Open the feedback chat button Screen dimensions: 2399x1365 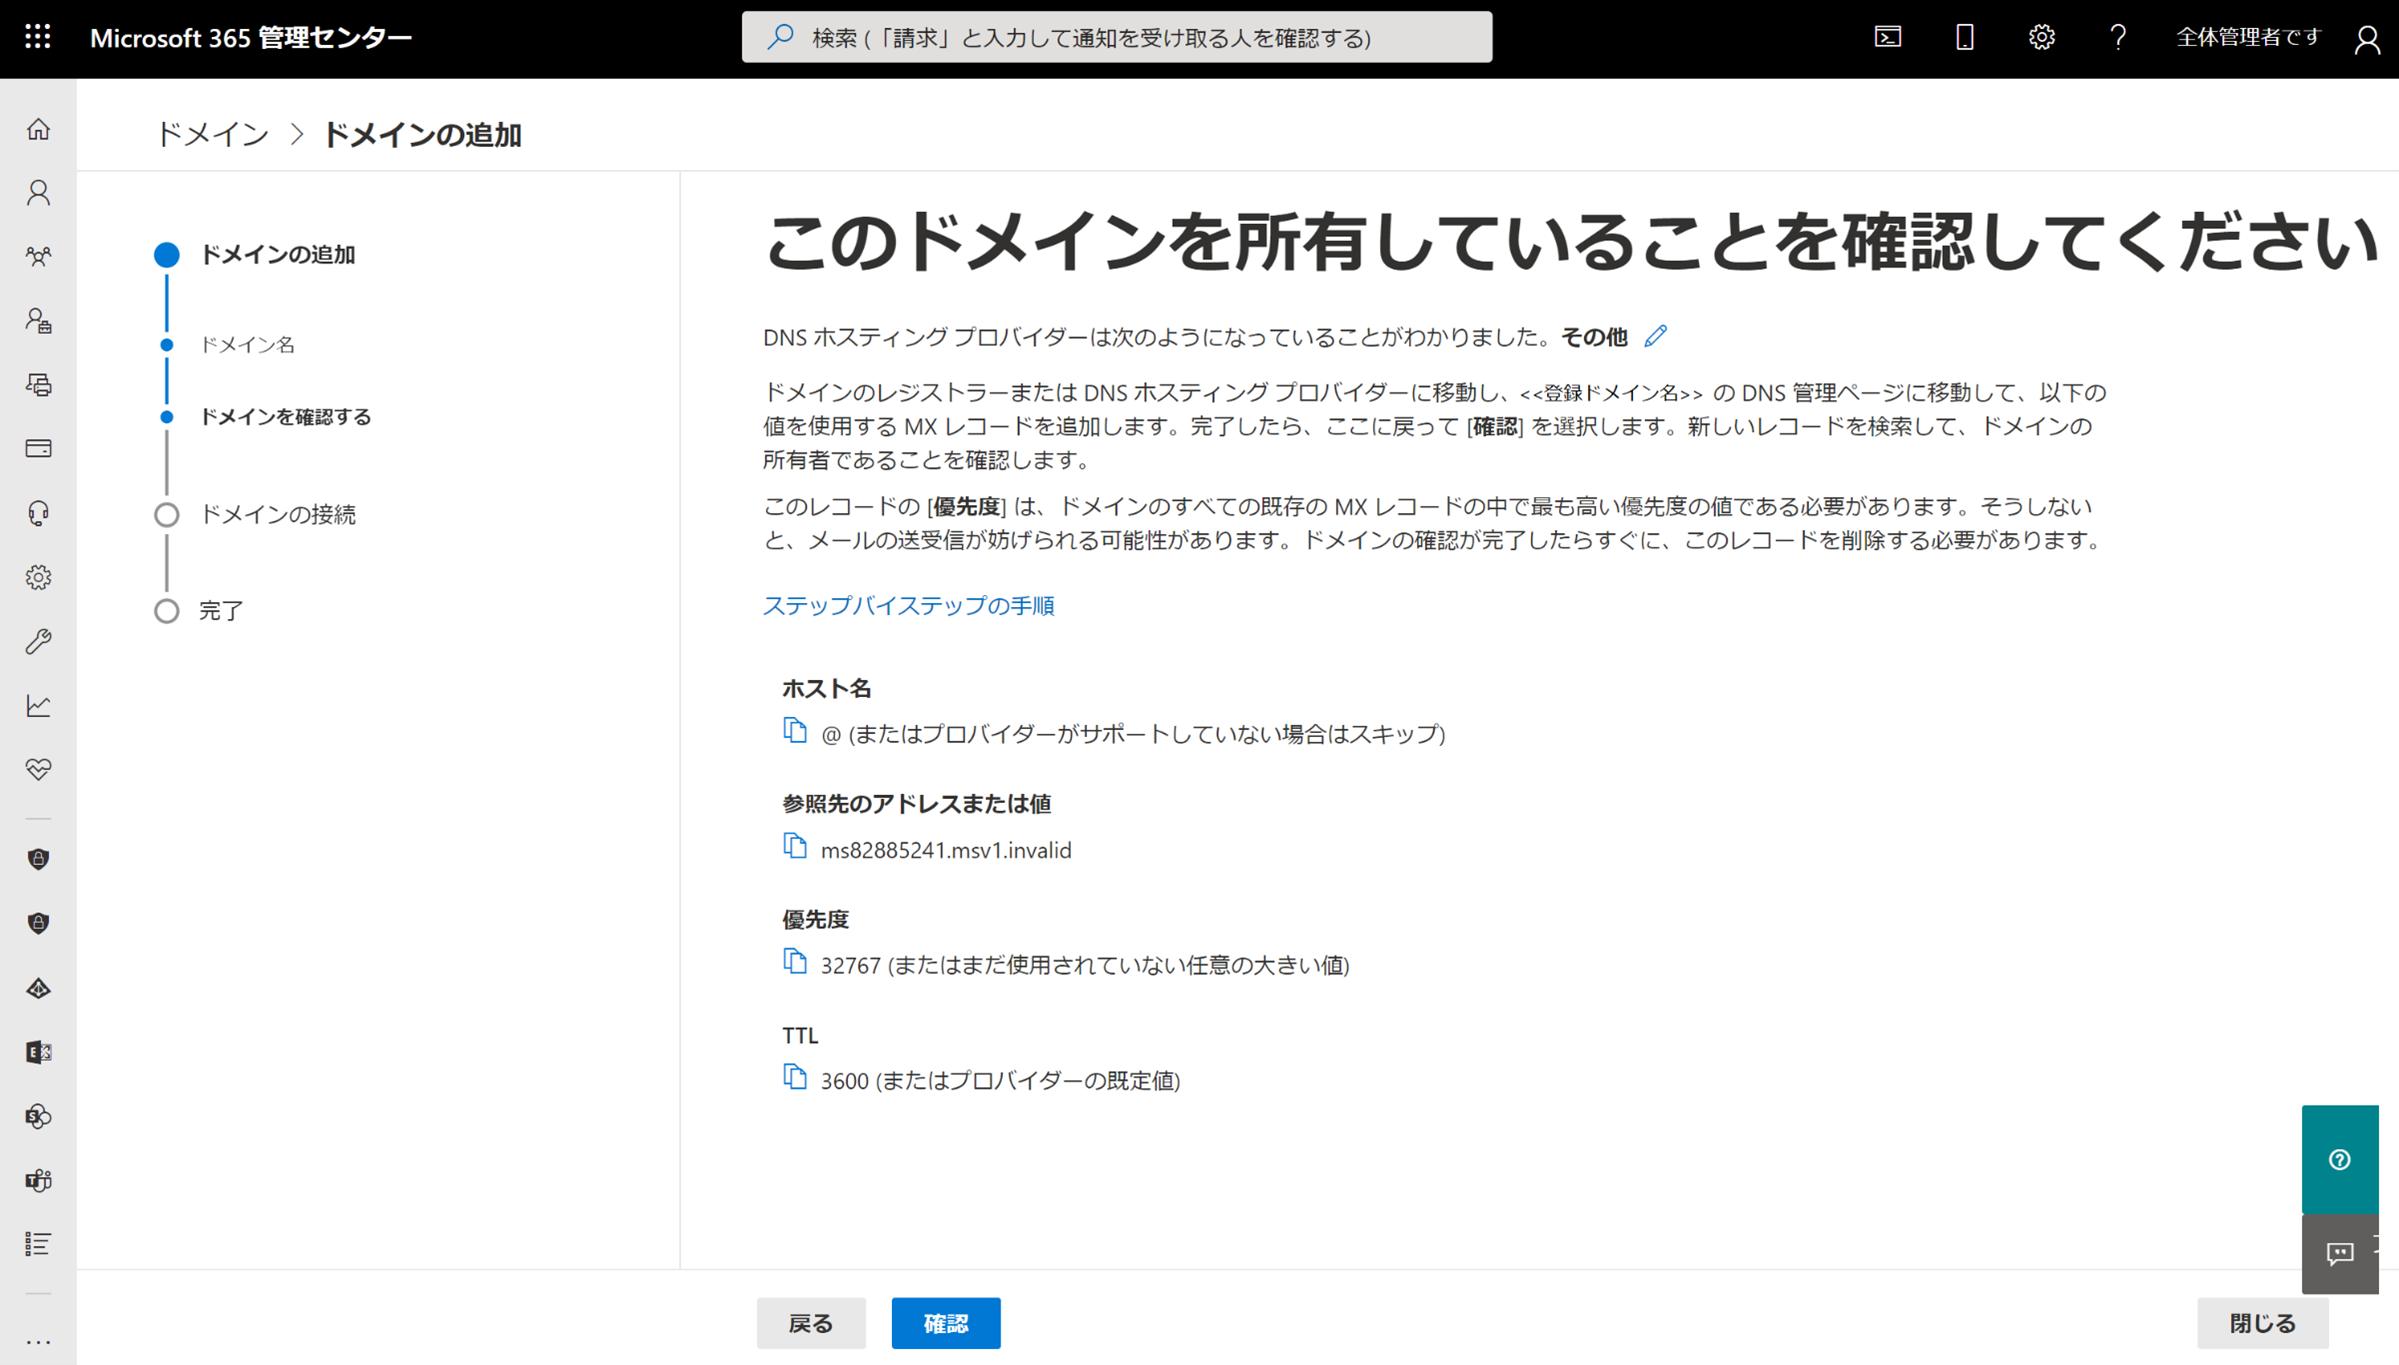2340,1253
